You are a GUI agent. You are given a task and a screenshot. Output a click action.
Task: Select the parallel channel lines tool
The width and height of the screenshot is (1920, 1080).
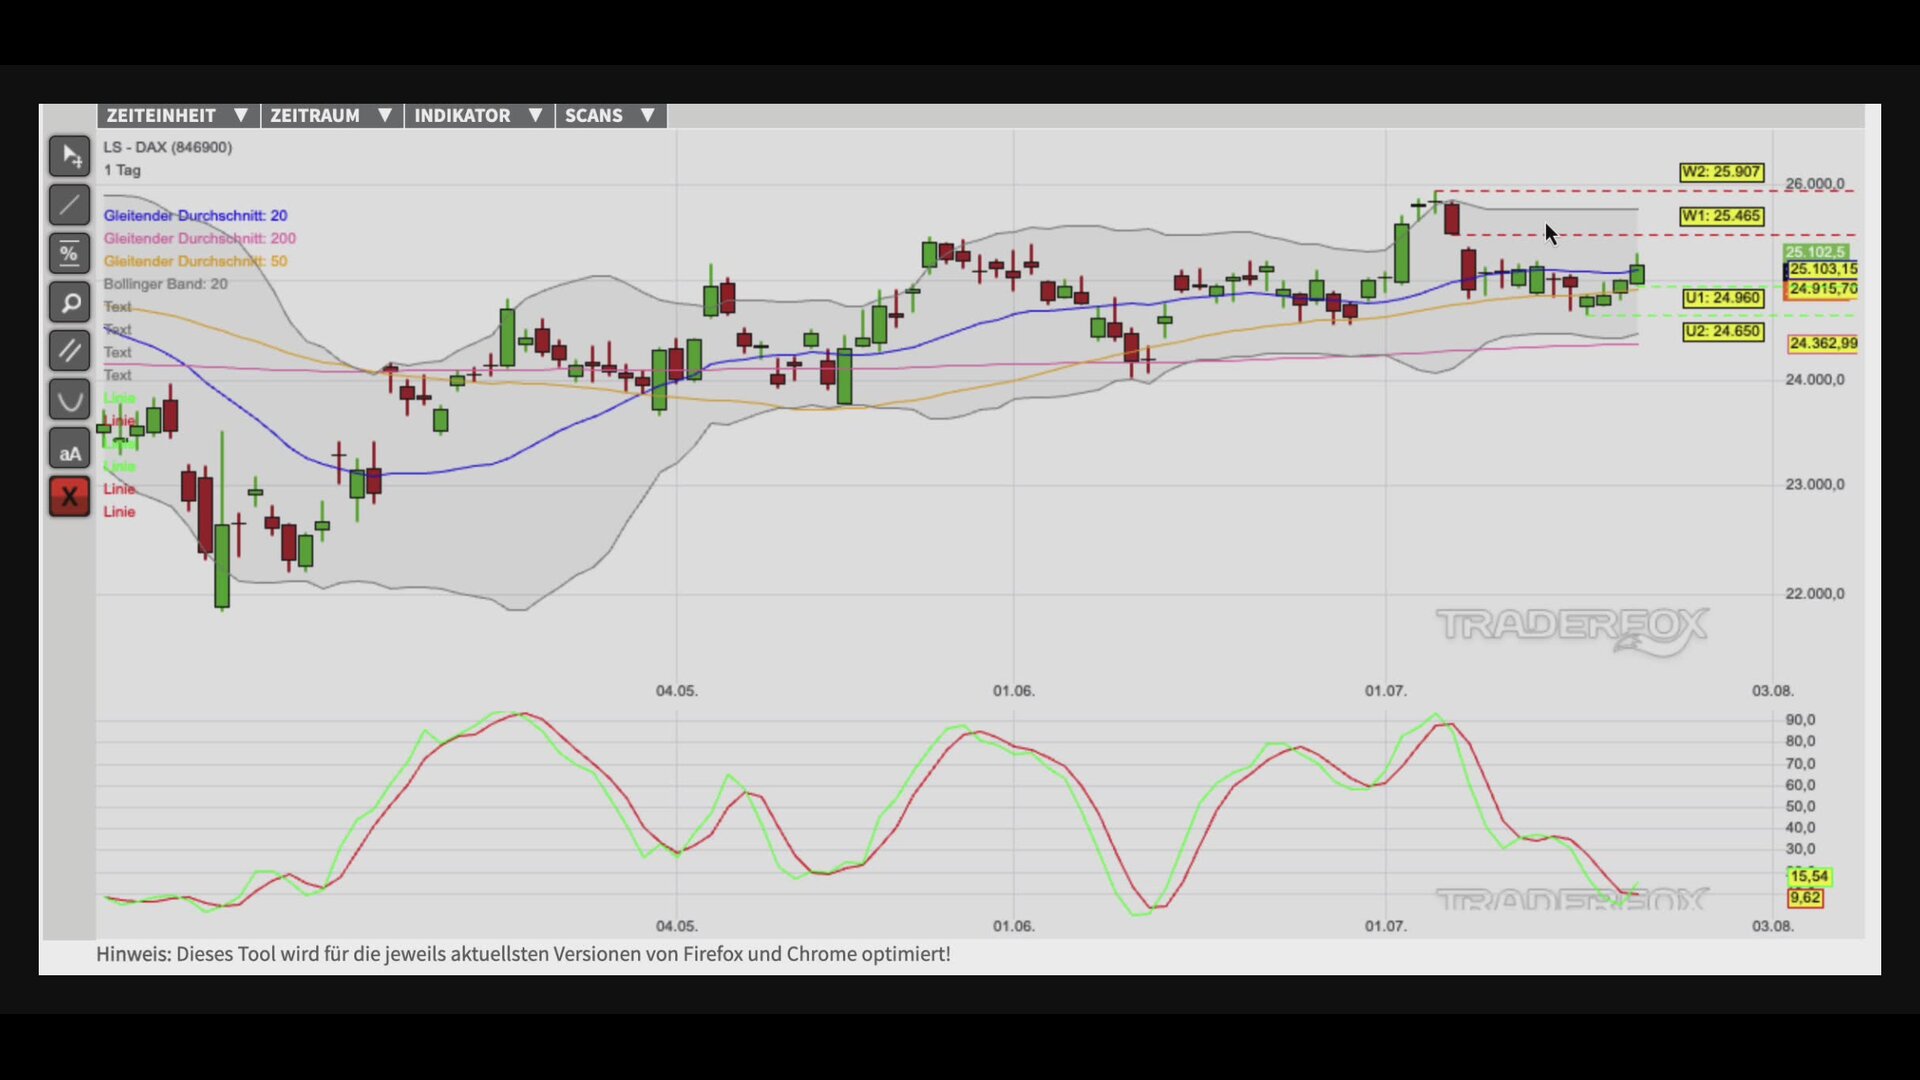[x=69, y=351]
